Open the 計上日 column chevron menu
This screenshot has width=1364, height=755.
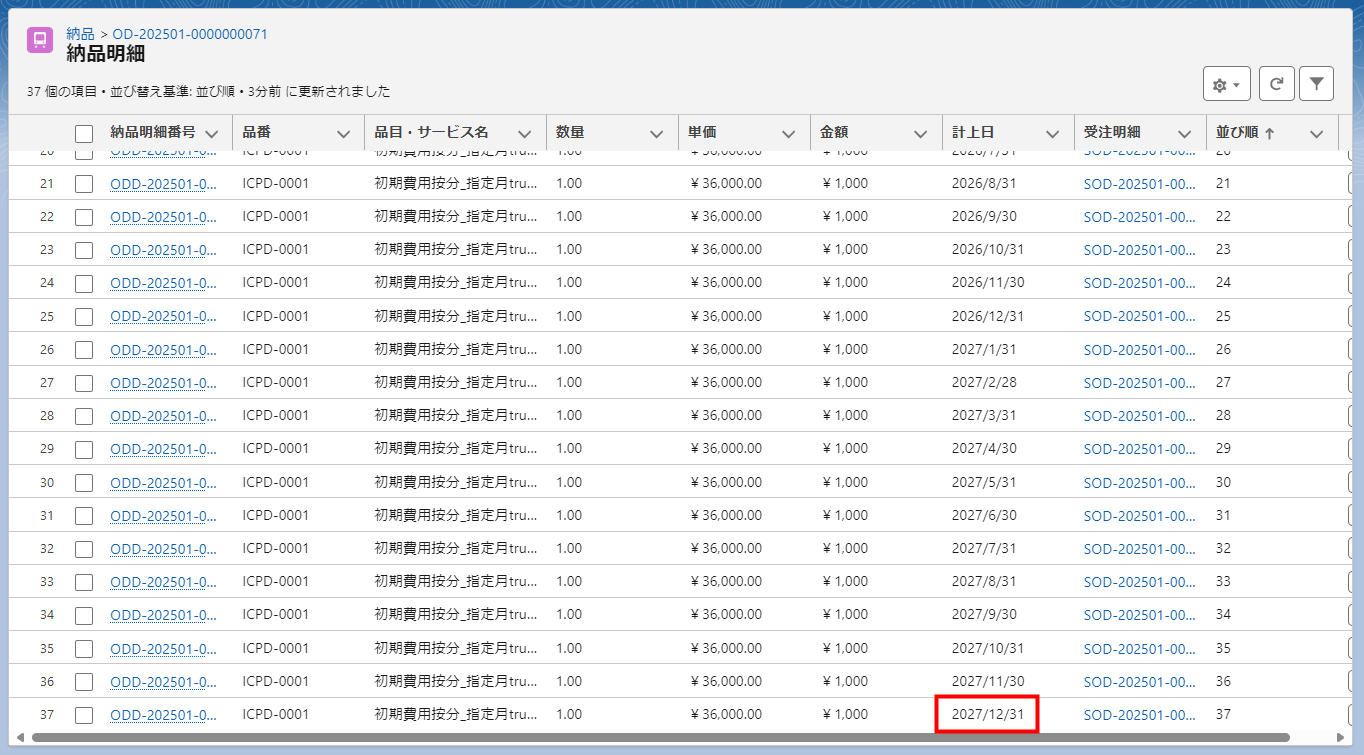1052,133
